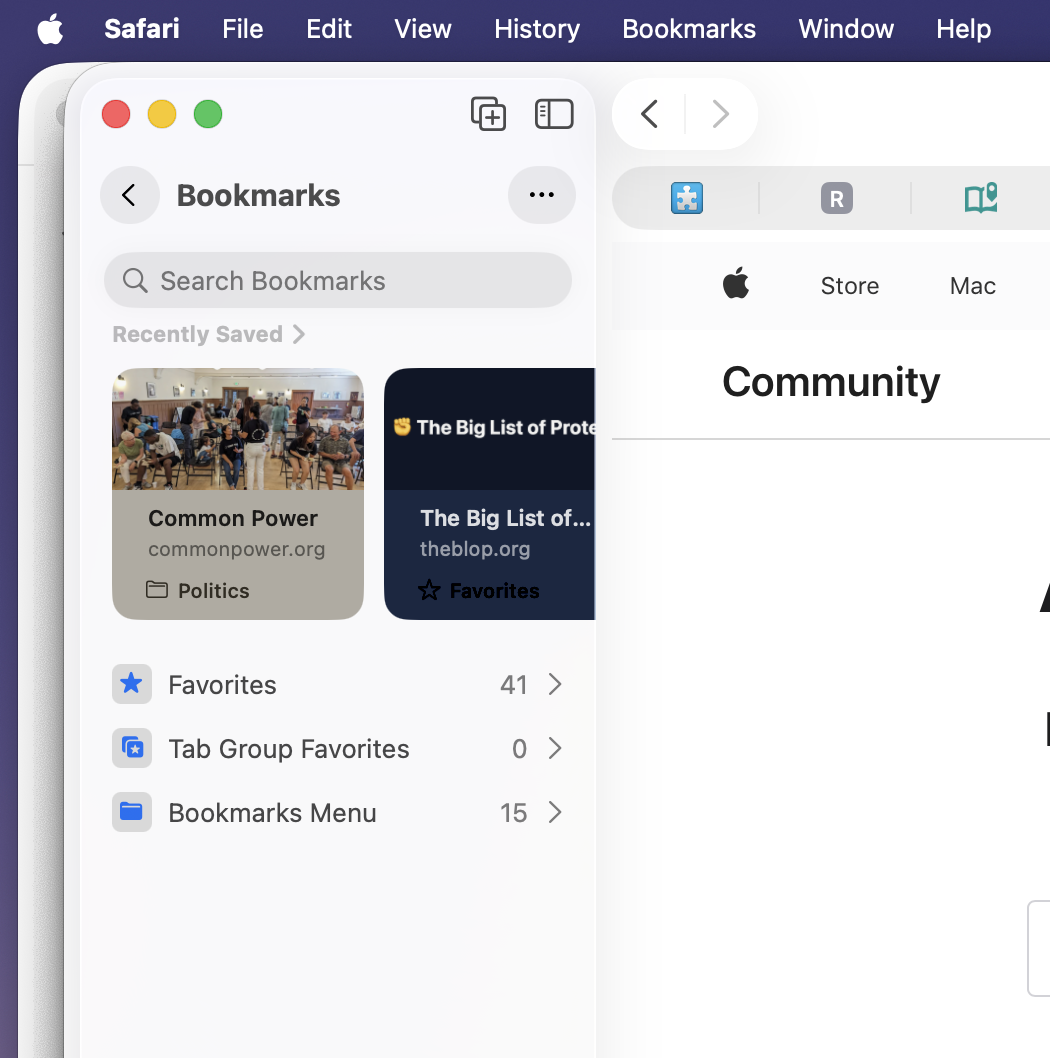Click the Apple logo on the webpage
Screen dimensions: 1050x1058
click(x=736, y=283)
